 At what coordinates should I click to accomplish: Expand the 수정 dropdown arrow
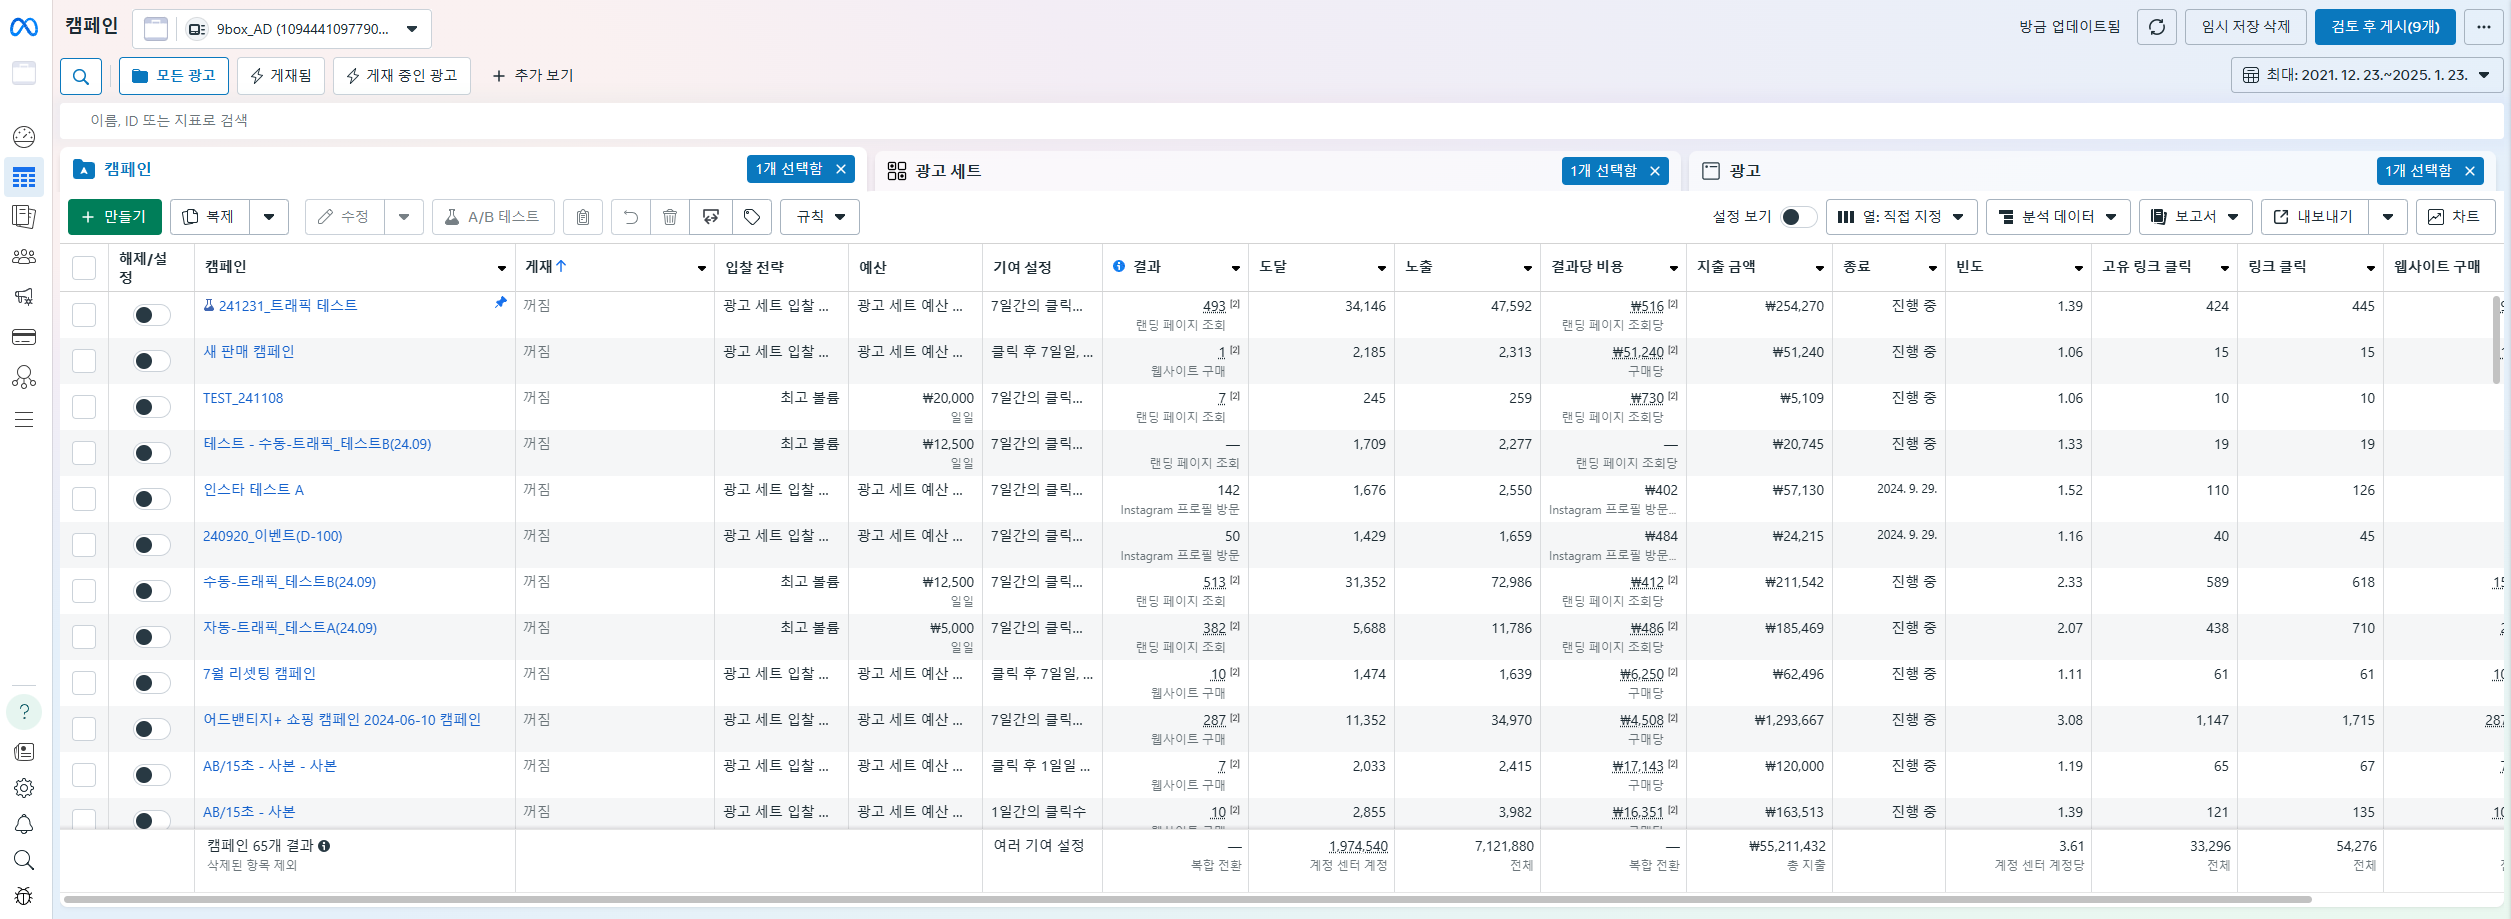click(x=404, y=217)
